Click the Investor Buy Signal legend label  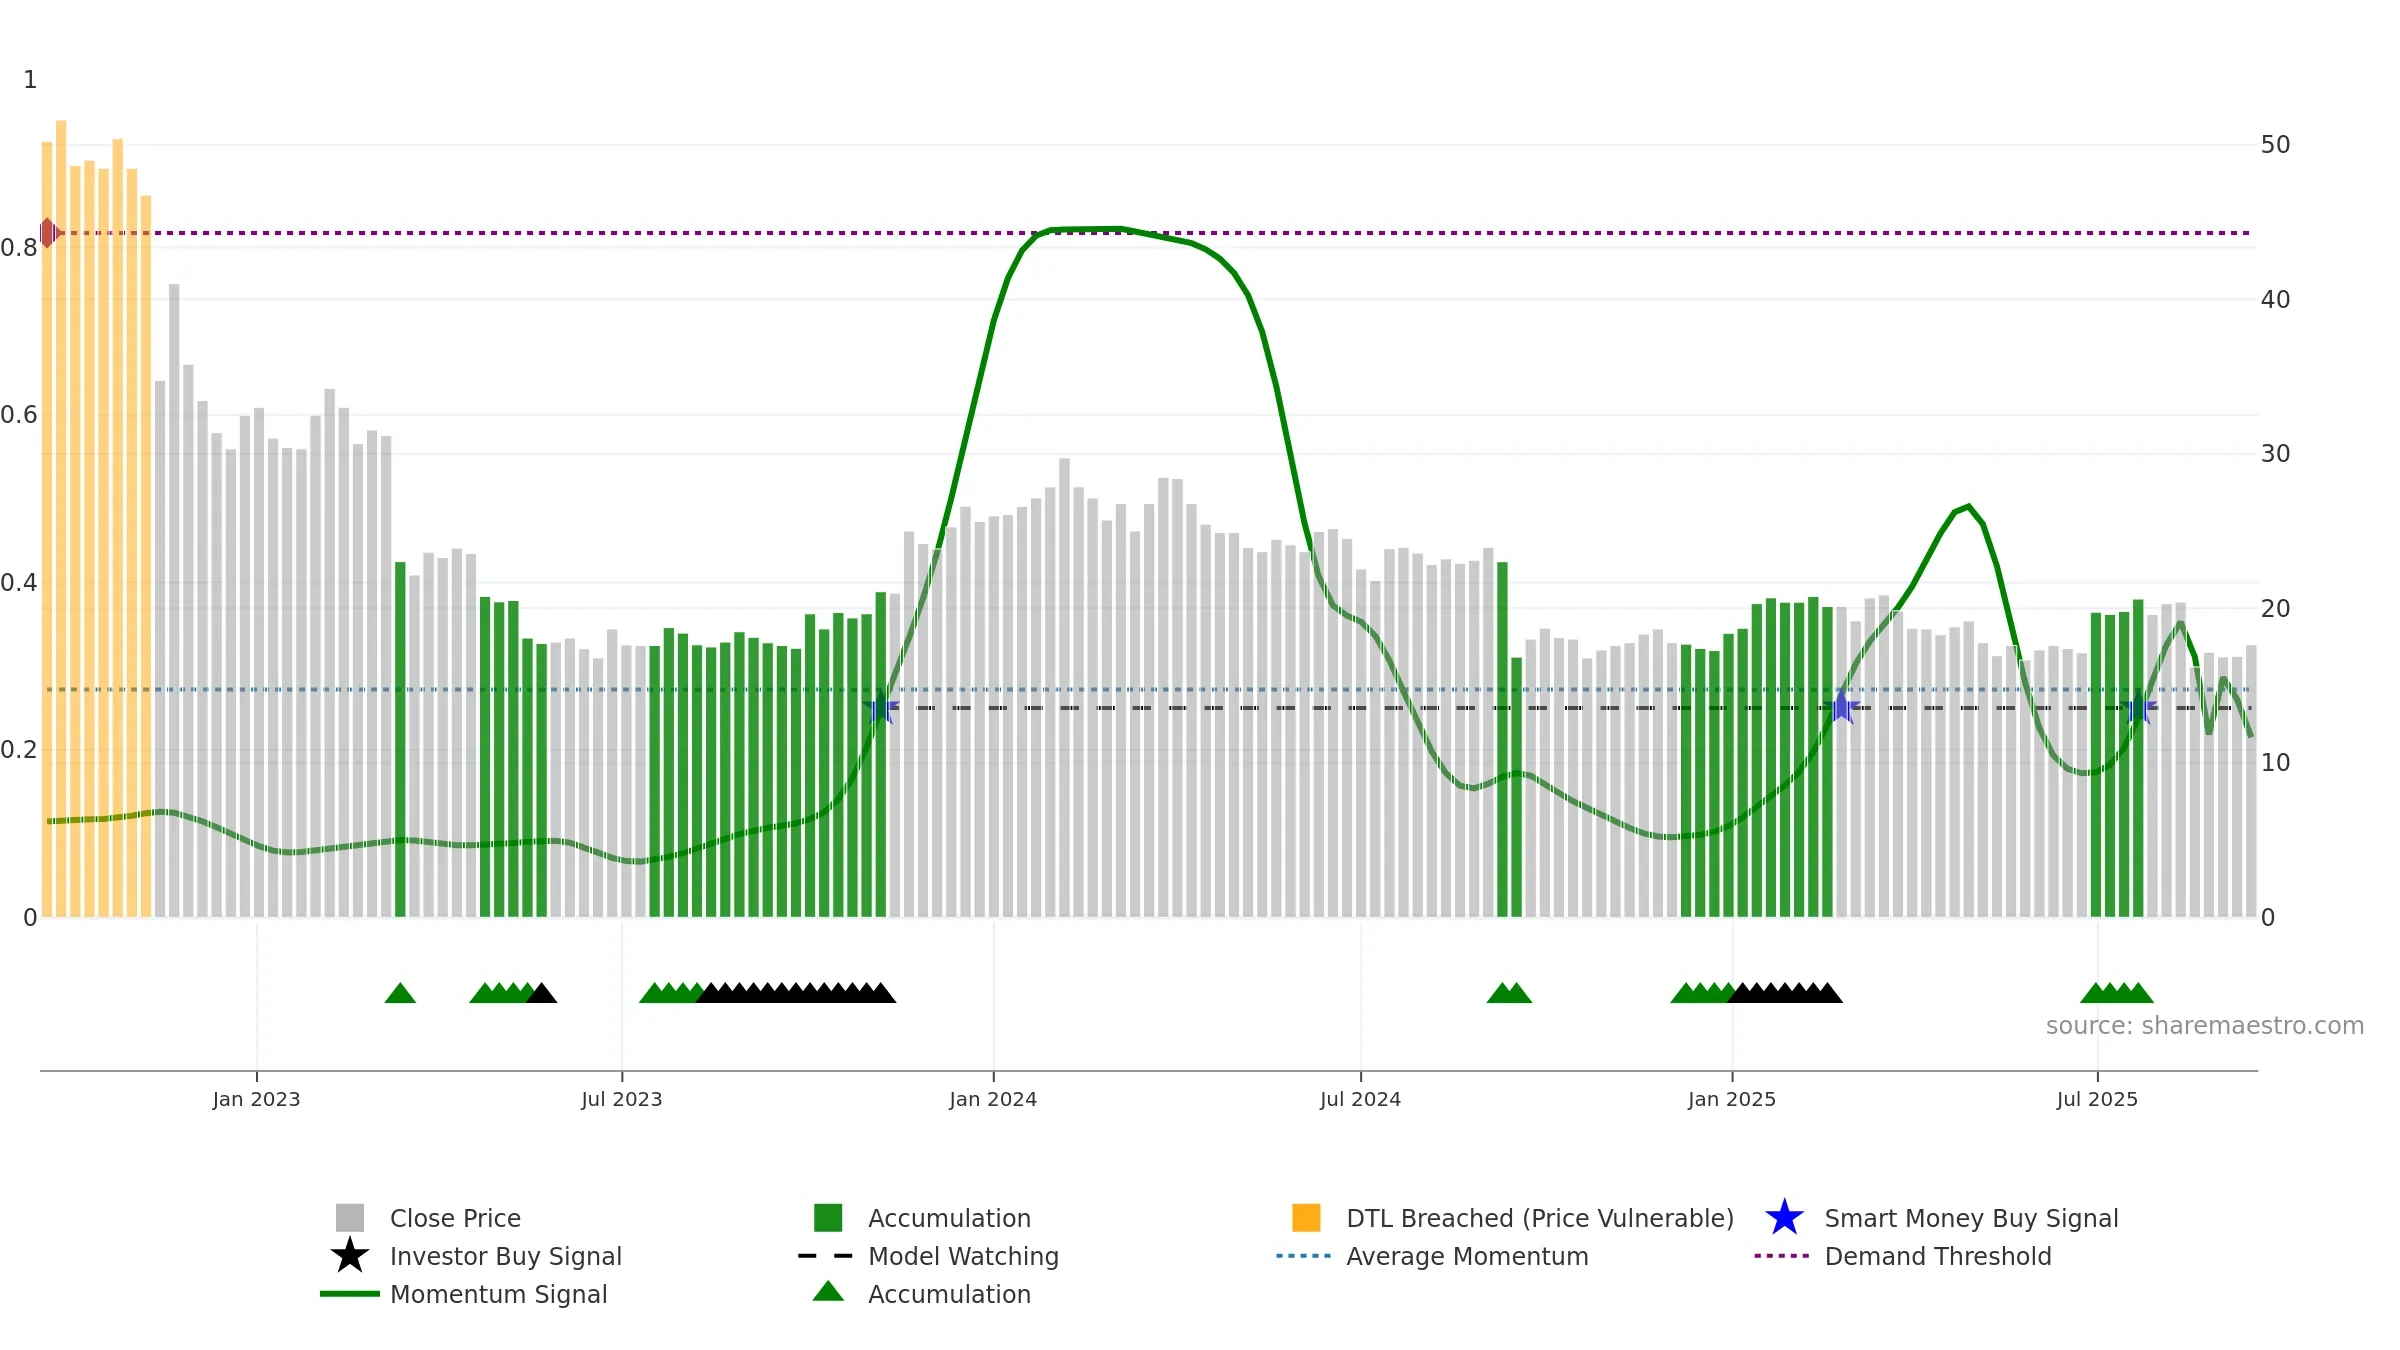pos(506,1256)
